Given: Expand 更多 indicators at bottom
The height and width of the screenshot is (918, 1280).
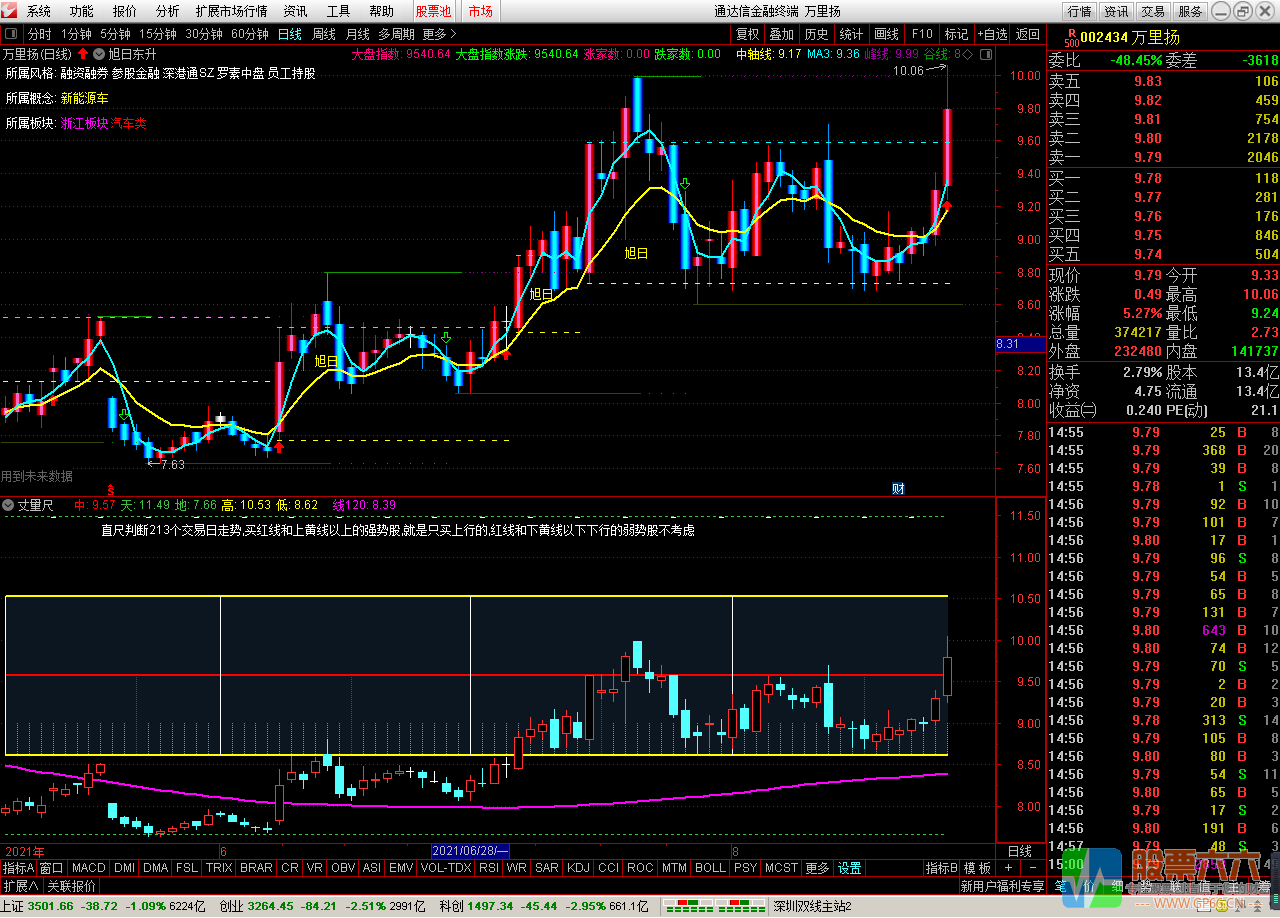Looking at the screenshot, I should click(x=817, y=868).
